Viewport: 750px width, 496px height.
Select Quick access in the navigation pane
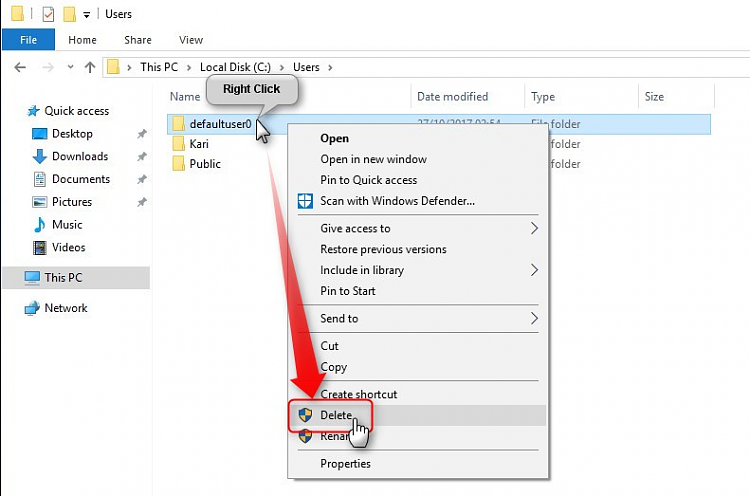77,111
